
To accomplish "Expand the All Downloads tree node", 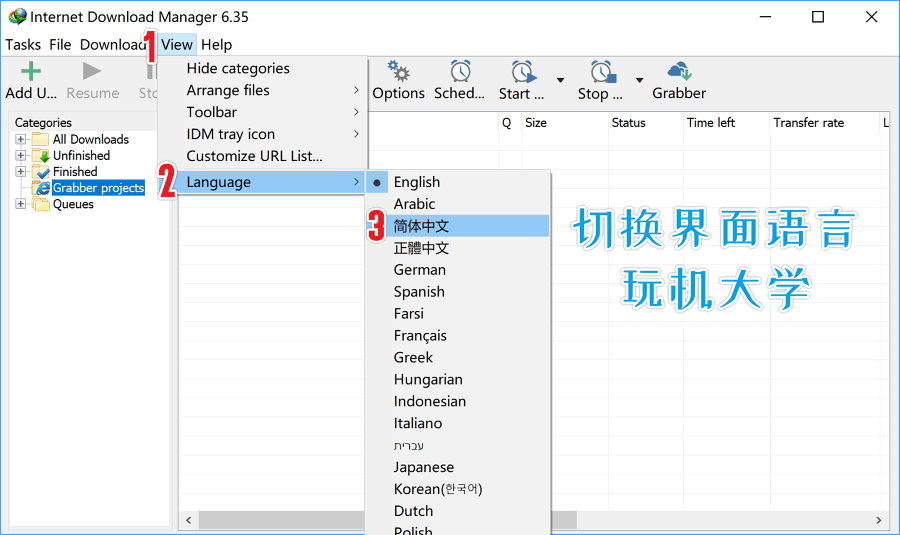I will (20, 140).
